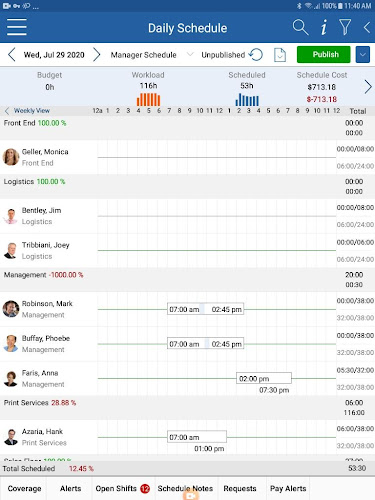
Task: Open the schedule document icon
Action: pyautogui.click(x=280, y=55)
